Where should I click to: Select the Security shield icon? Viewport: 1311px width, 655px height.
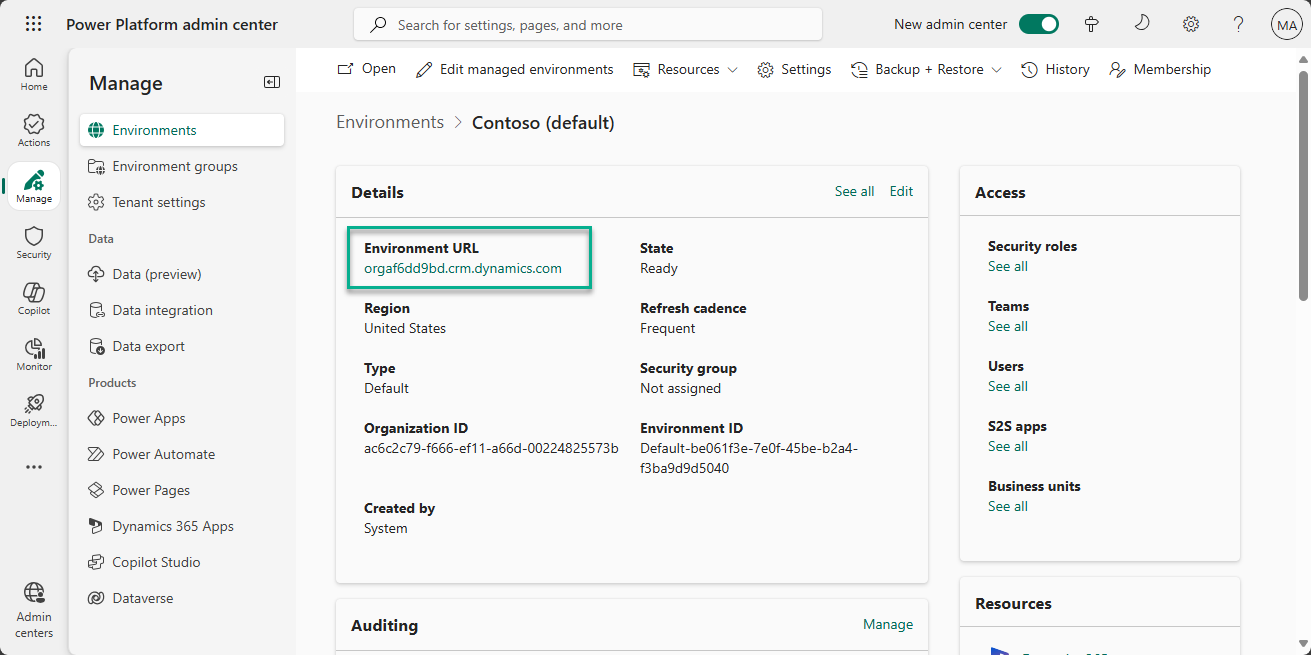(x=34, y=242)
